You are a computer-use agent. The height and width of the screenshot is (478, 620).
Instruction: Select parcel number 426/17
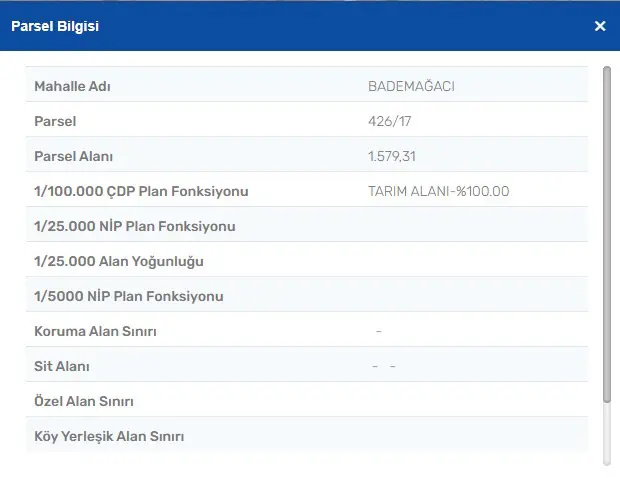pyautogui.click(x=389, y=121)
